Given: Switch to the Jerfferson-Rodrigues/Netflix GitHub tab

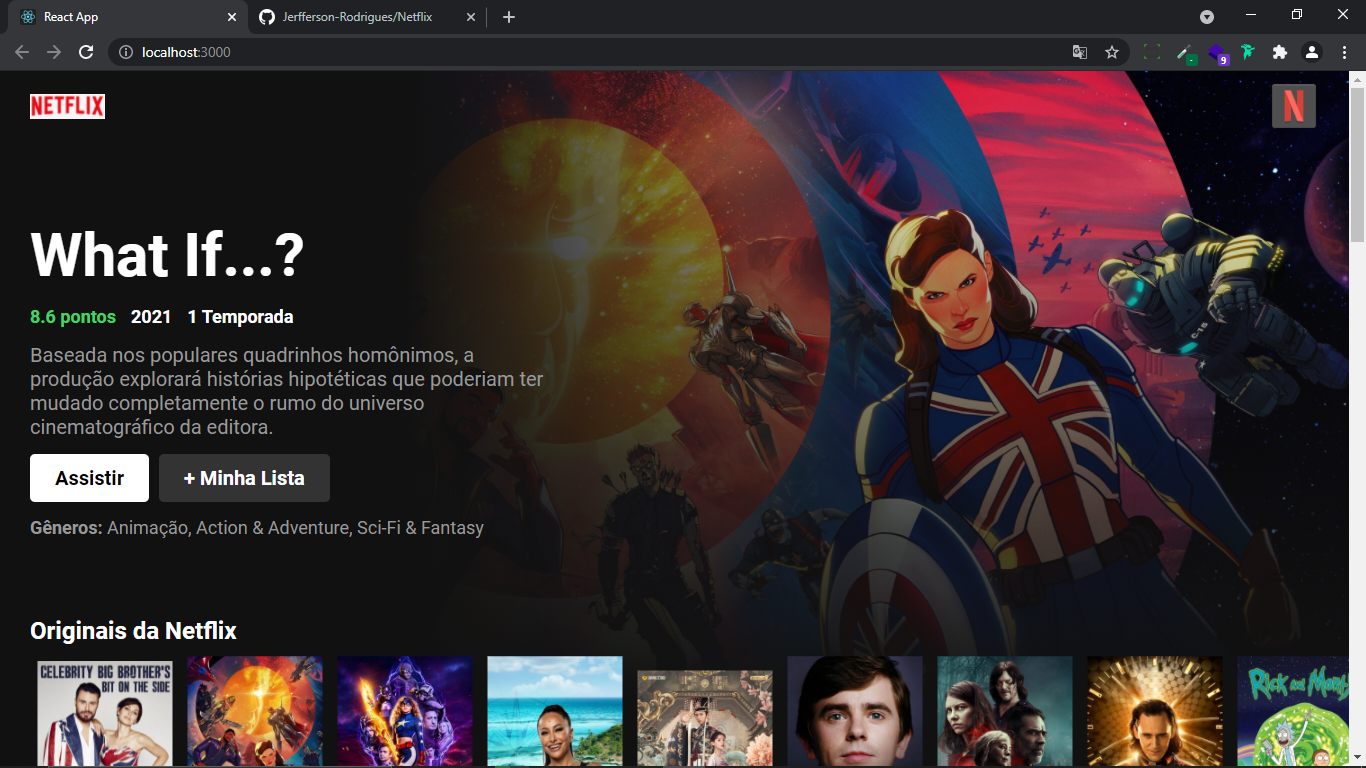Looking at the screenshot, I should click(x=368, y=17).
